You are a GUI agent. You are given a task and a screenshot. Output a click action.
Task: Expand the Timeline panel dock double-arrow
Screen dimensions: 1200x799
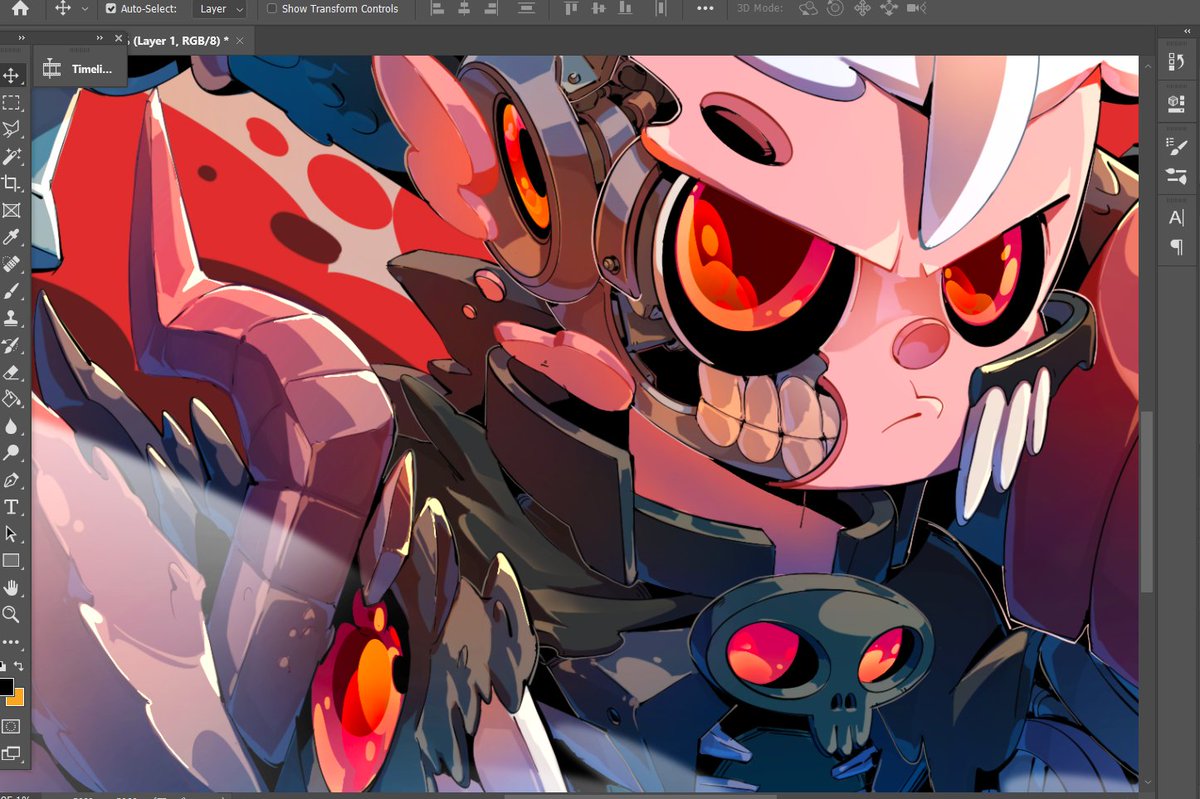click(x=100, y=38)
